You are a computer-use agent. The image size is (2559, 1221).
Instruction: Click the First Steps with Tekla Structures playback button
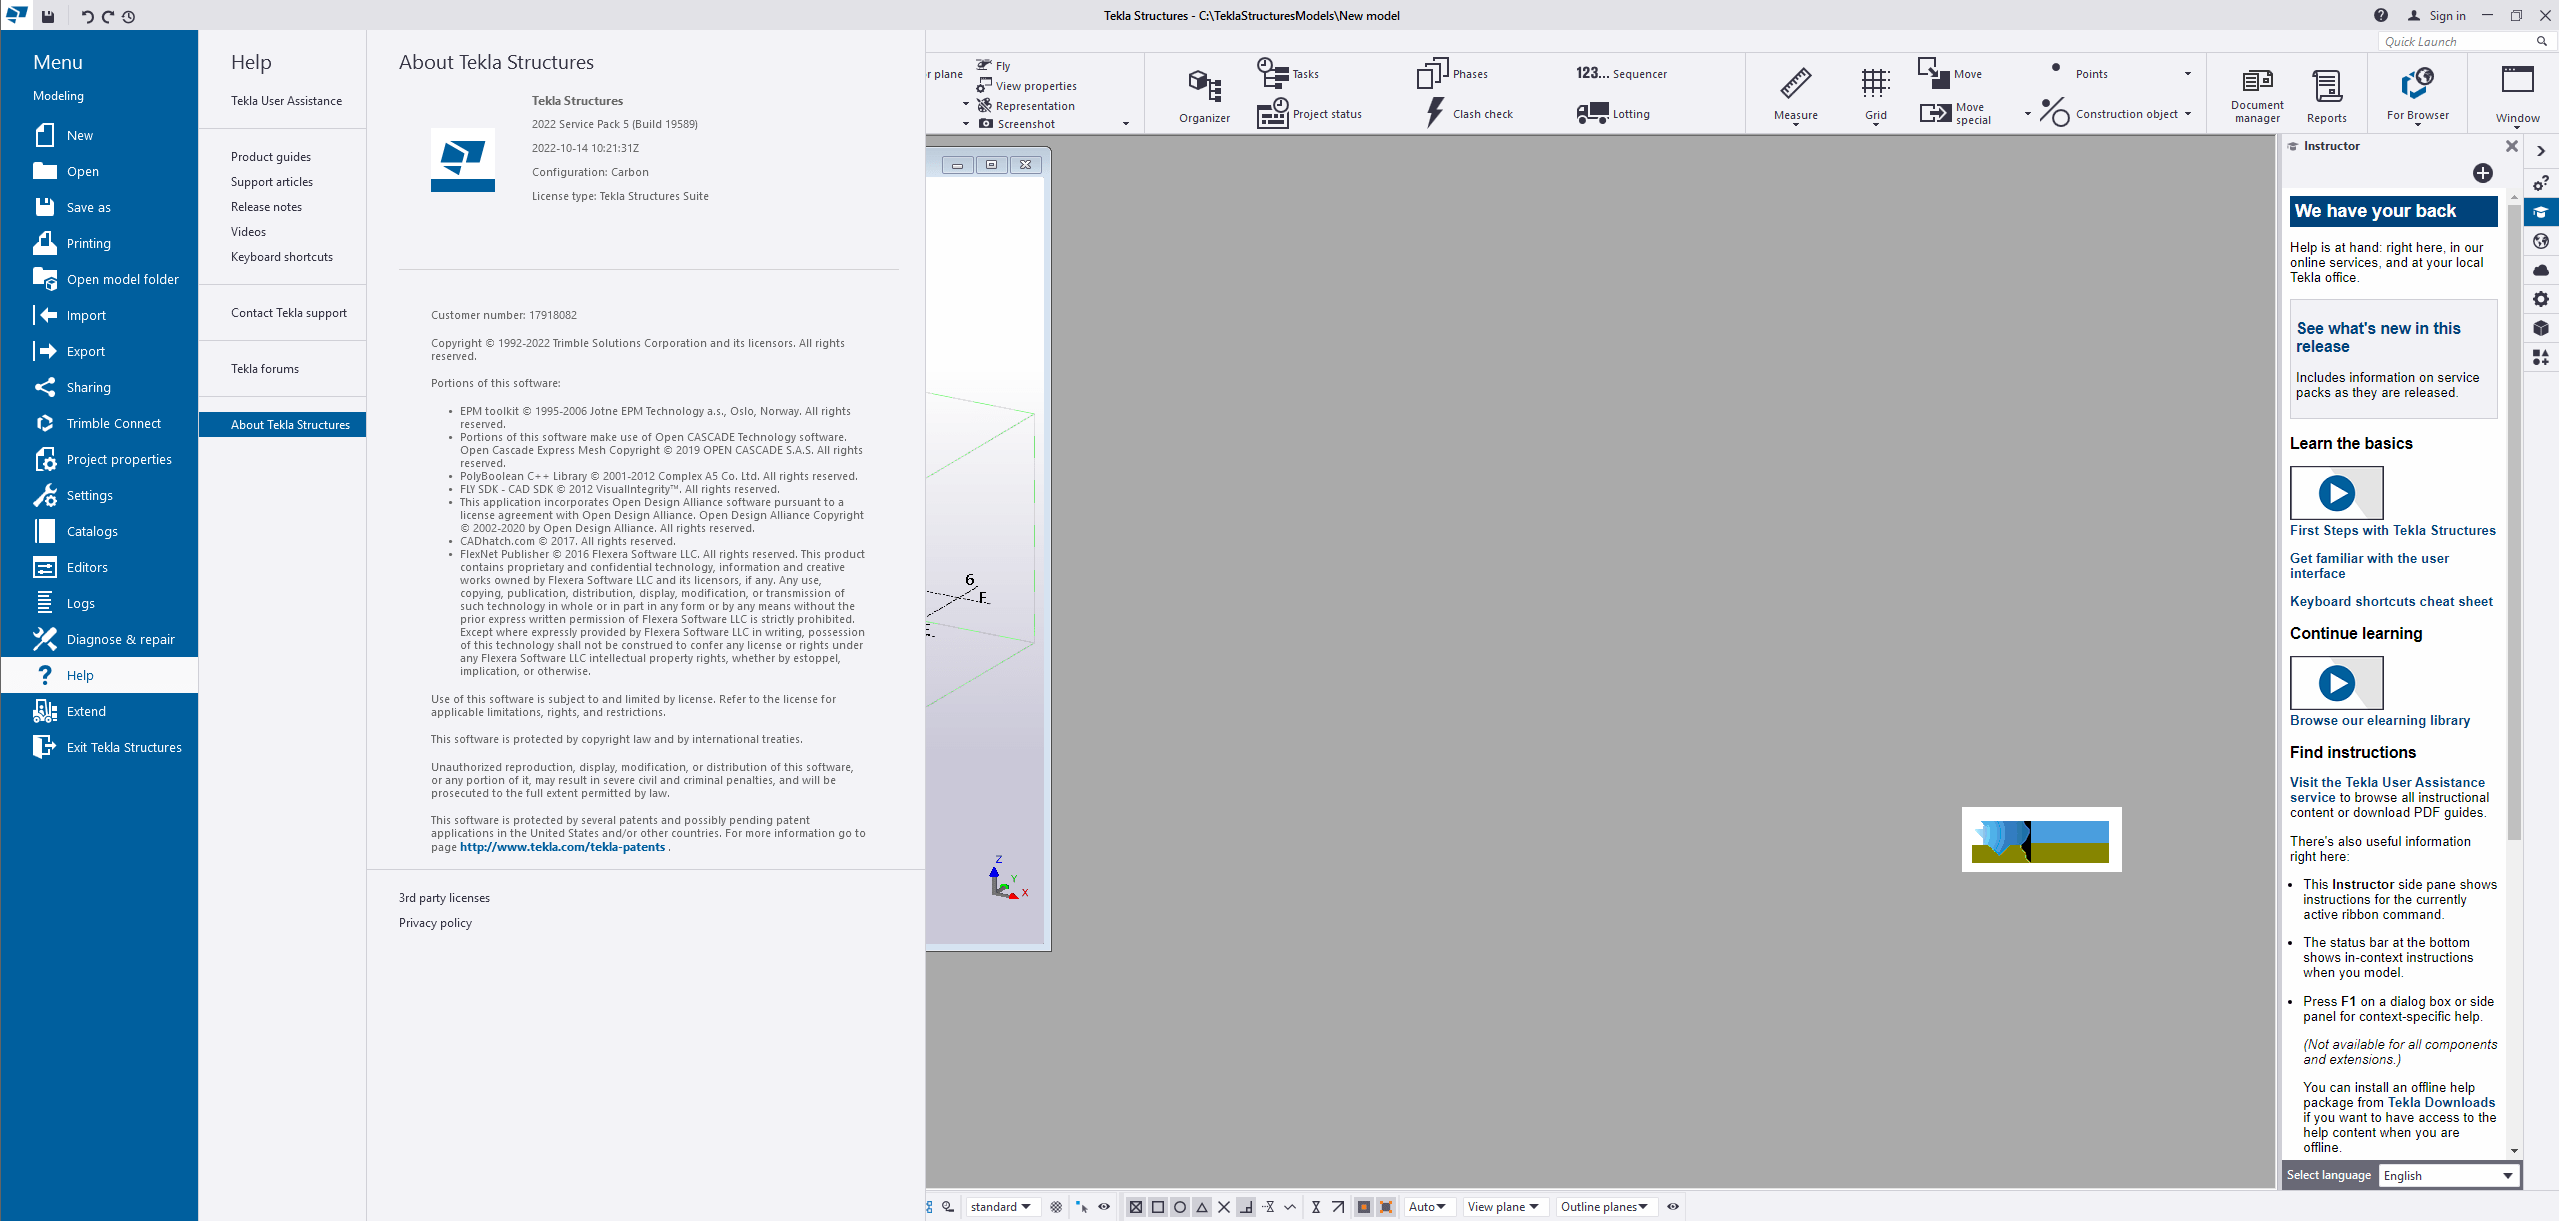[x=2337, y=493]
